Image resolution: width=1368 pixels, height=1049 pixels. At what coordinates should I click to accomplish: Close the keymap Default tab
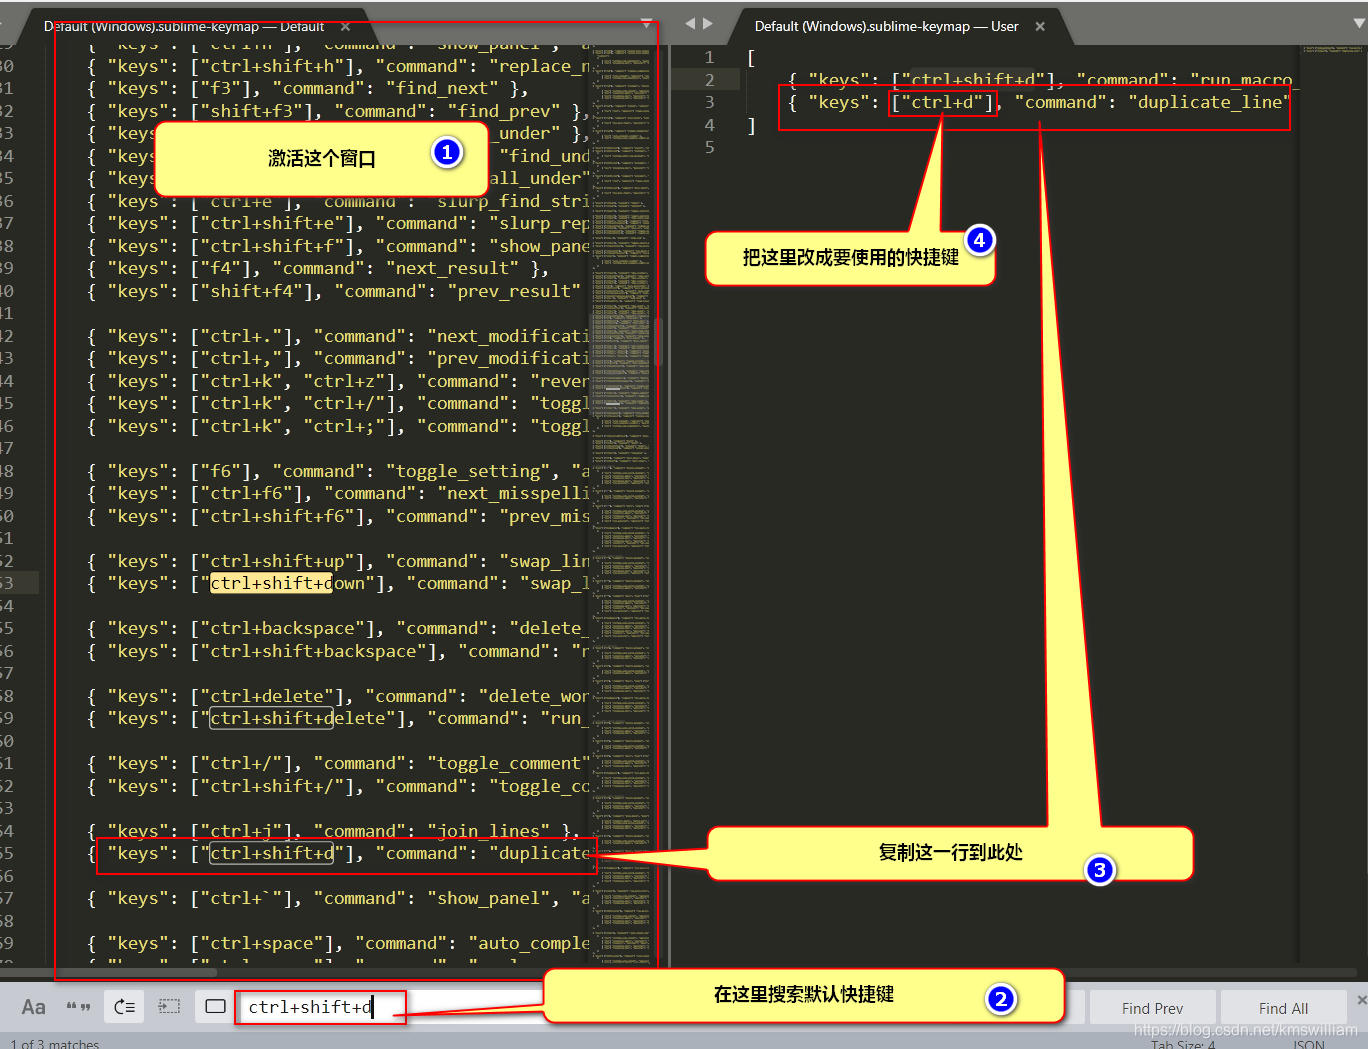[x=345, y=27]
